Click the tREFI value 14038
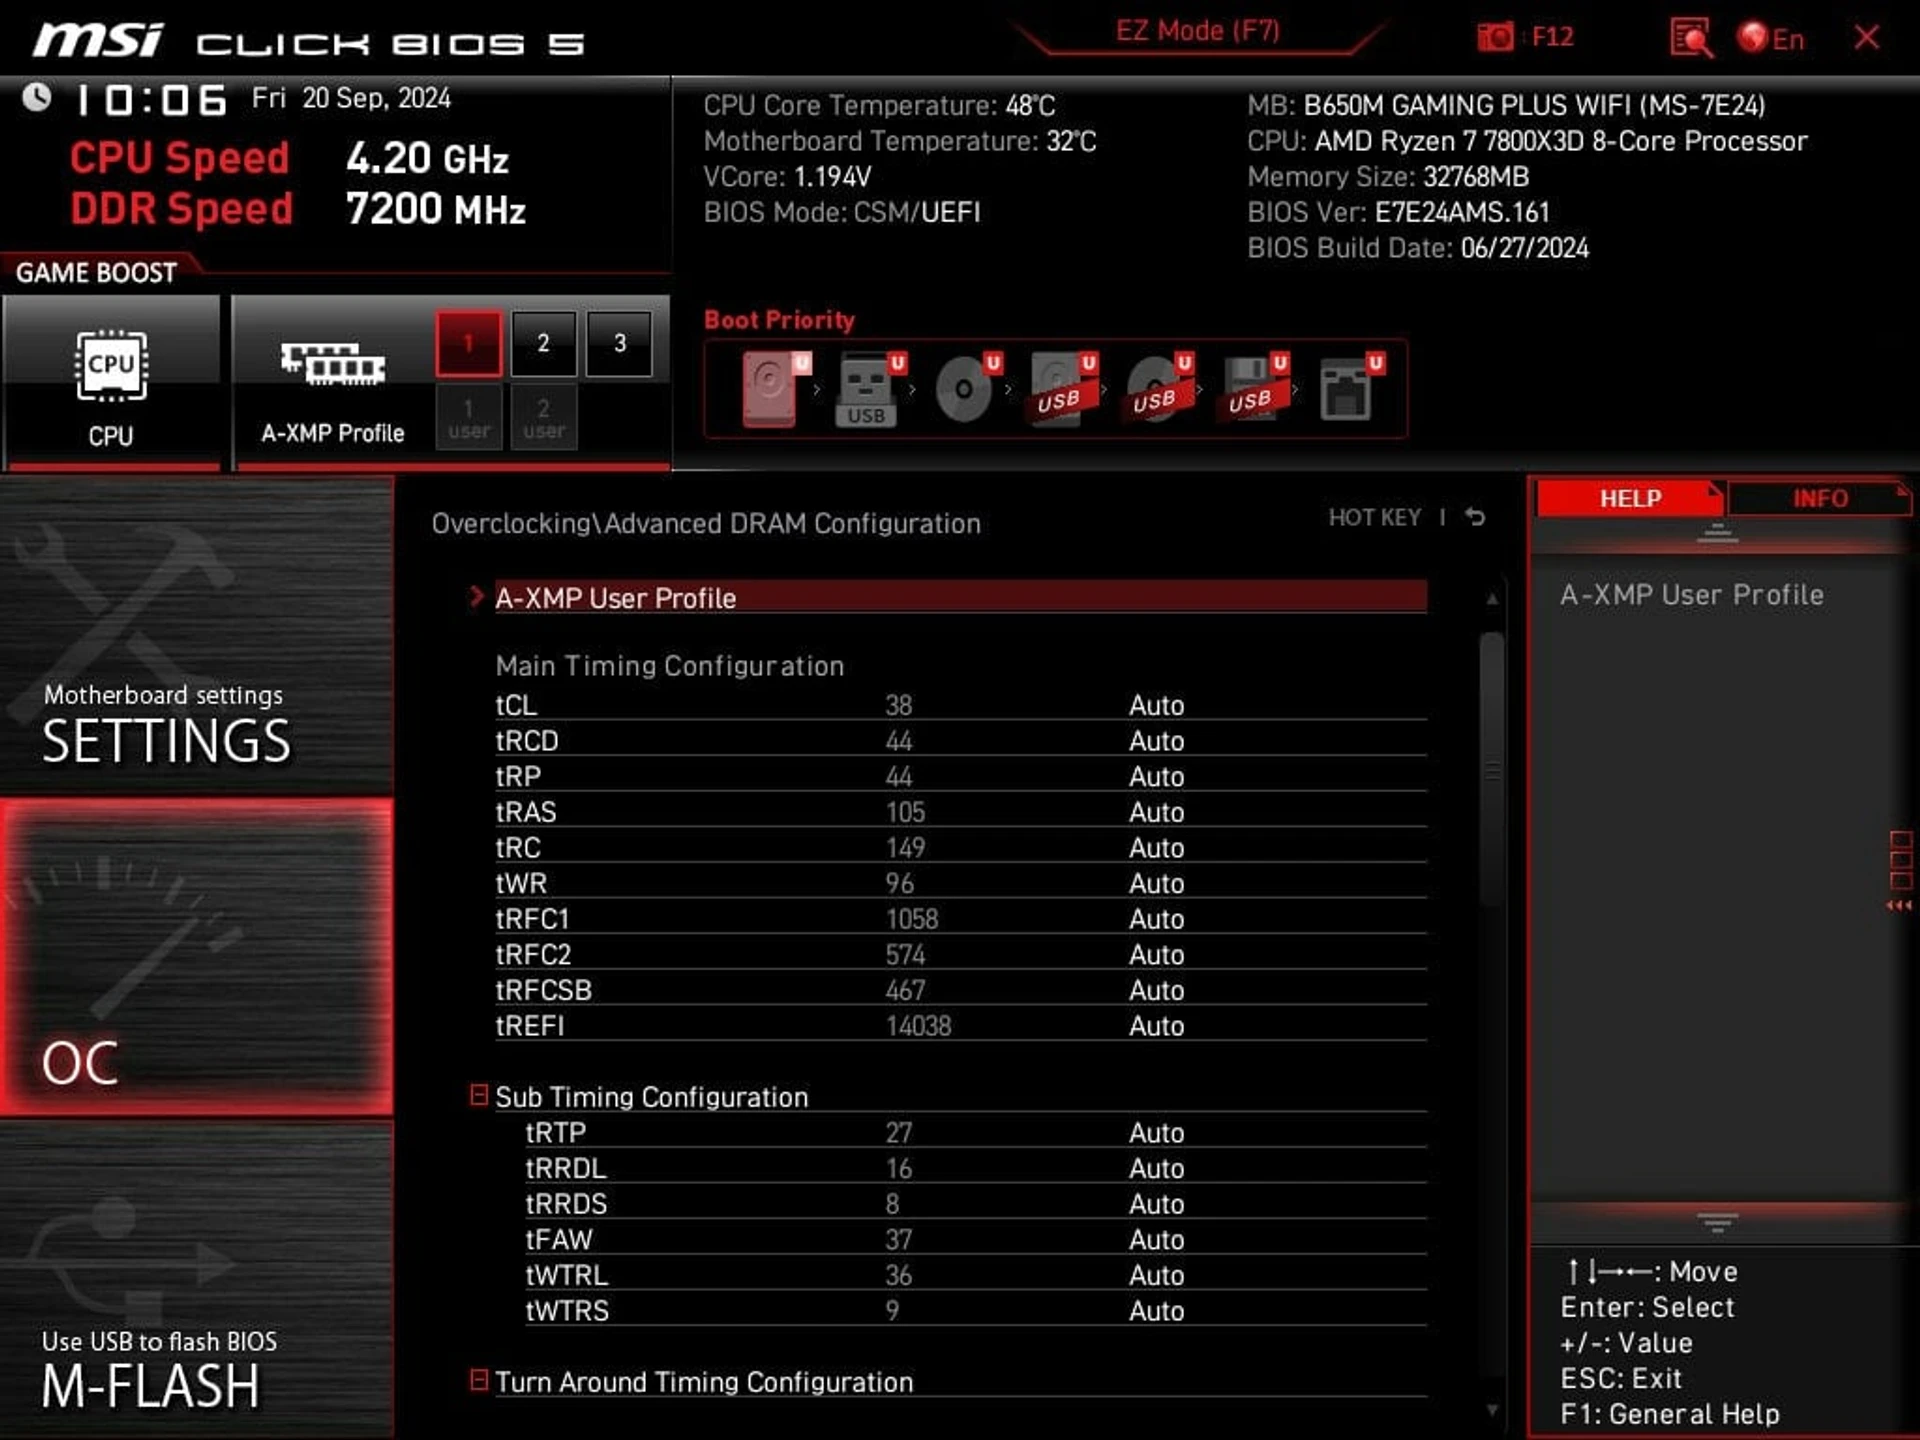This screenshot has width=1920, height=1440. [918, 1026]
